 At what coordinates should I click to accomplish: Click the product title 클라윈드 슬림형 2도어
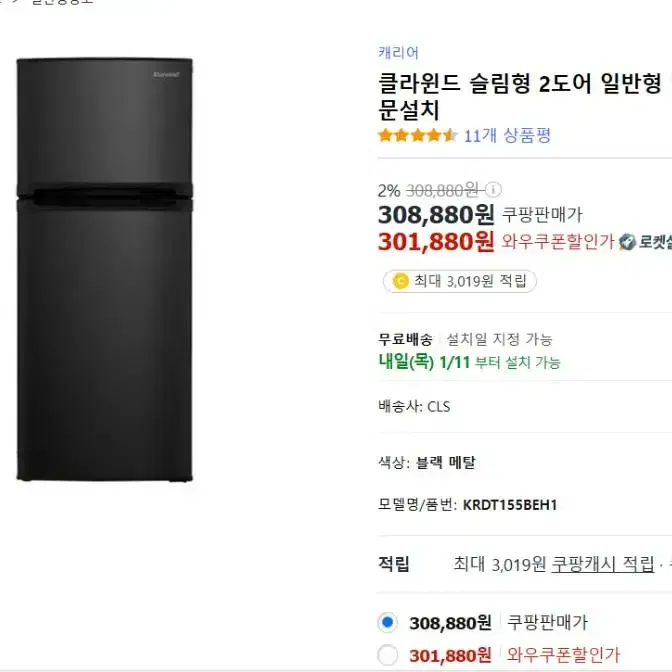pos(520,83)
